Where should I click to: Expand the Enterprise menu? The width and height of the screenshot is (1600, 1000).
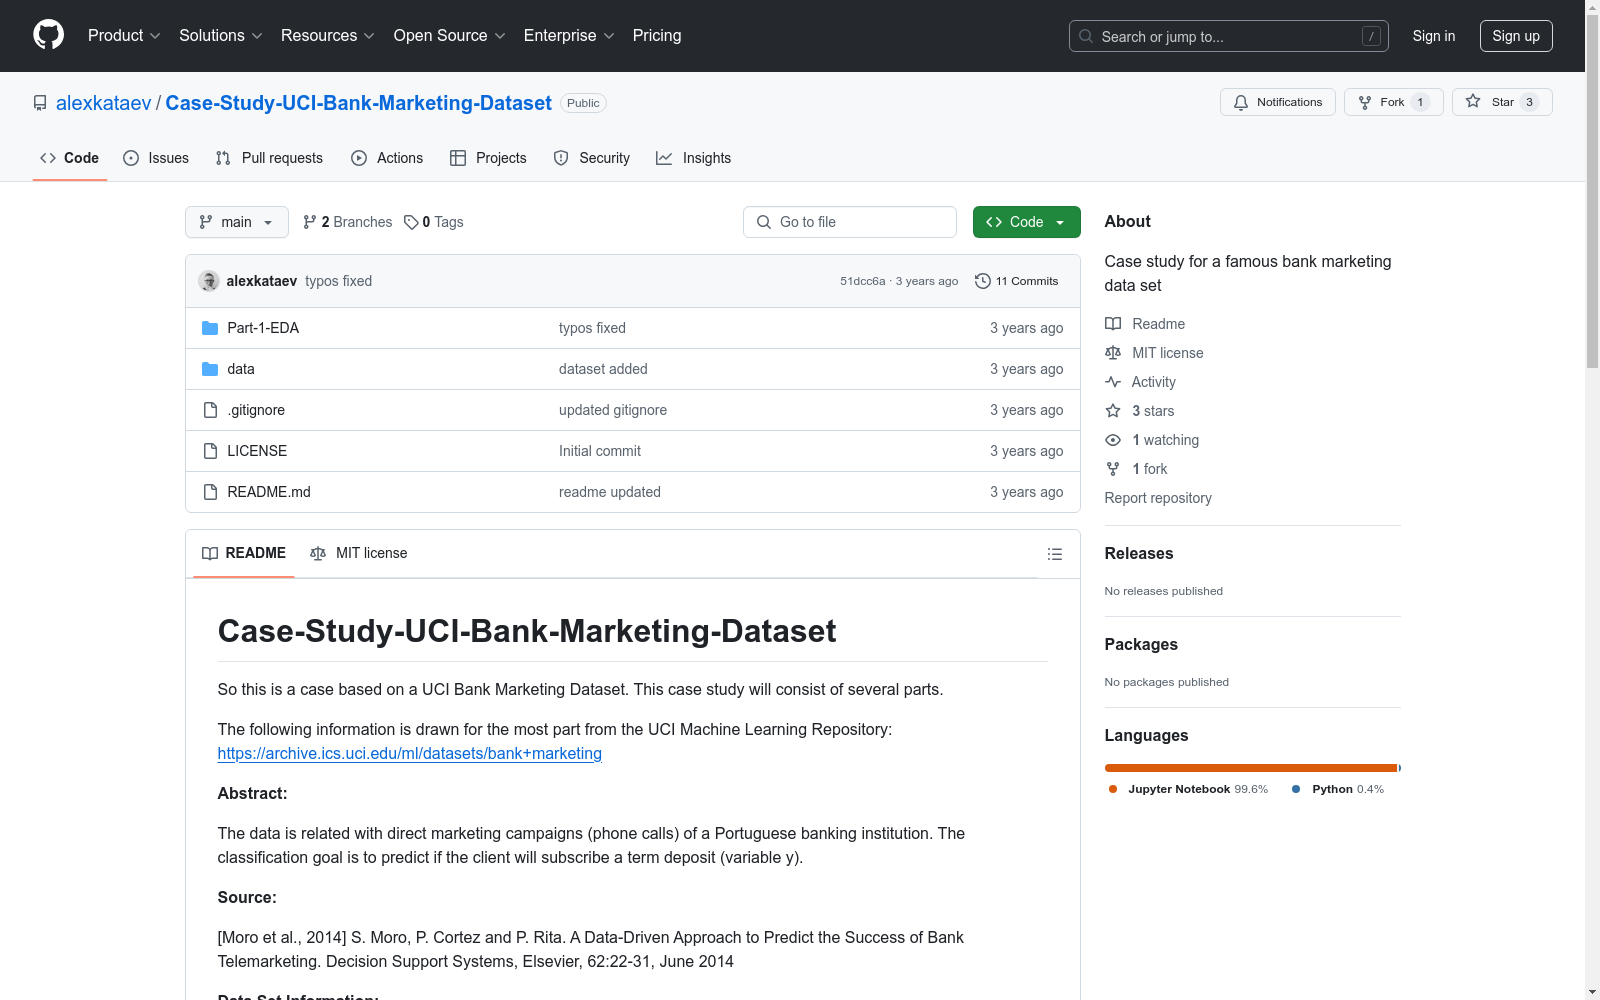coord(569,35)
